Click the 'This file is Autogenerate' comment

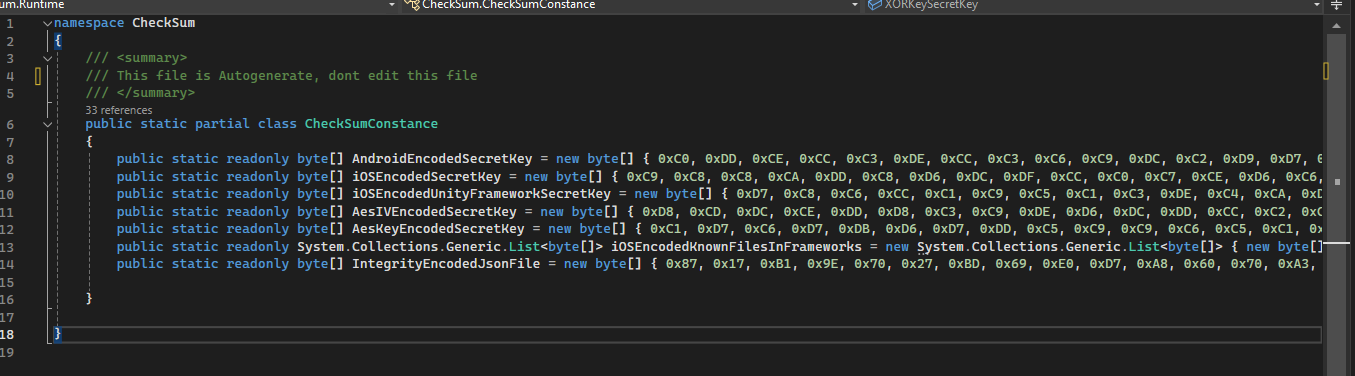click(281, 75)
